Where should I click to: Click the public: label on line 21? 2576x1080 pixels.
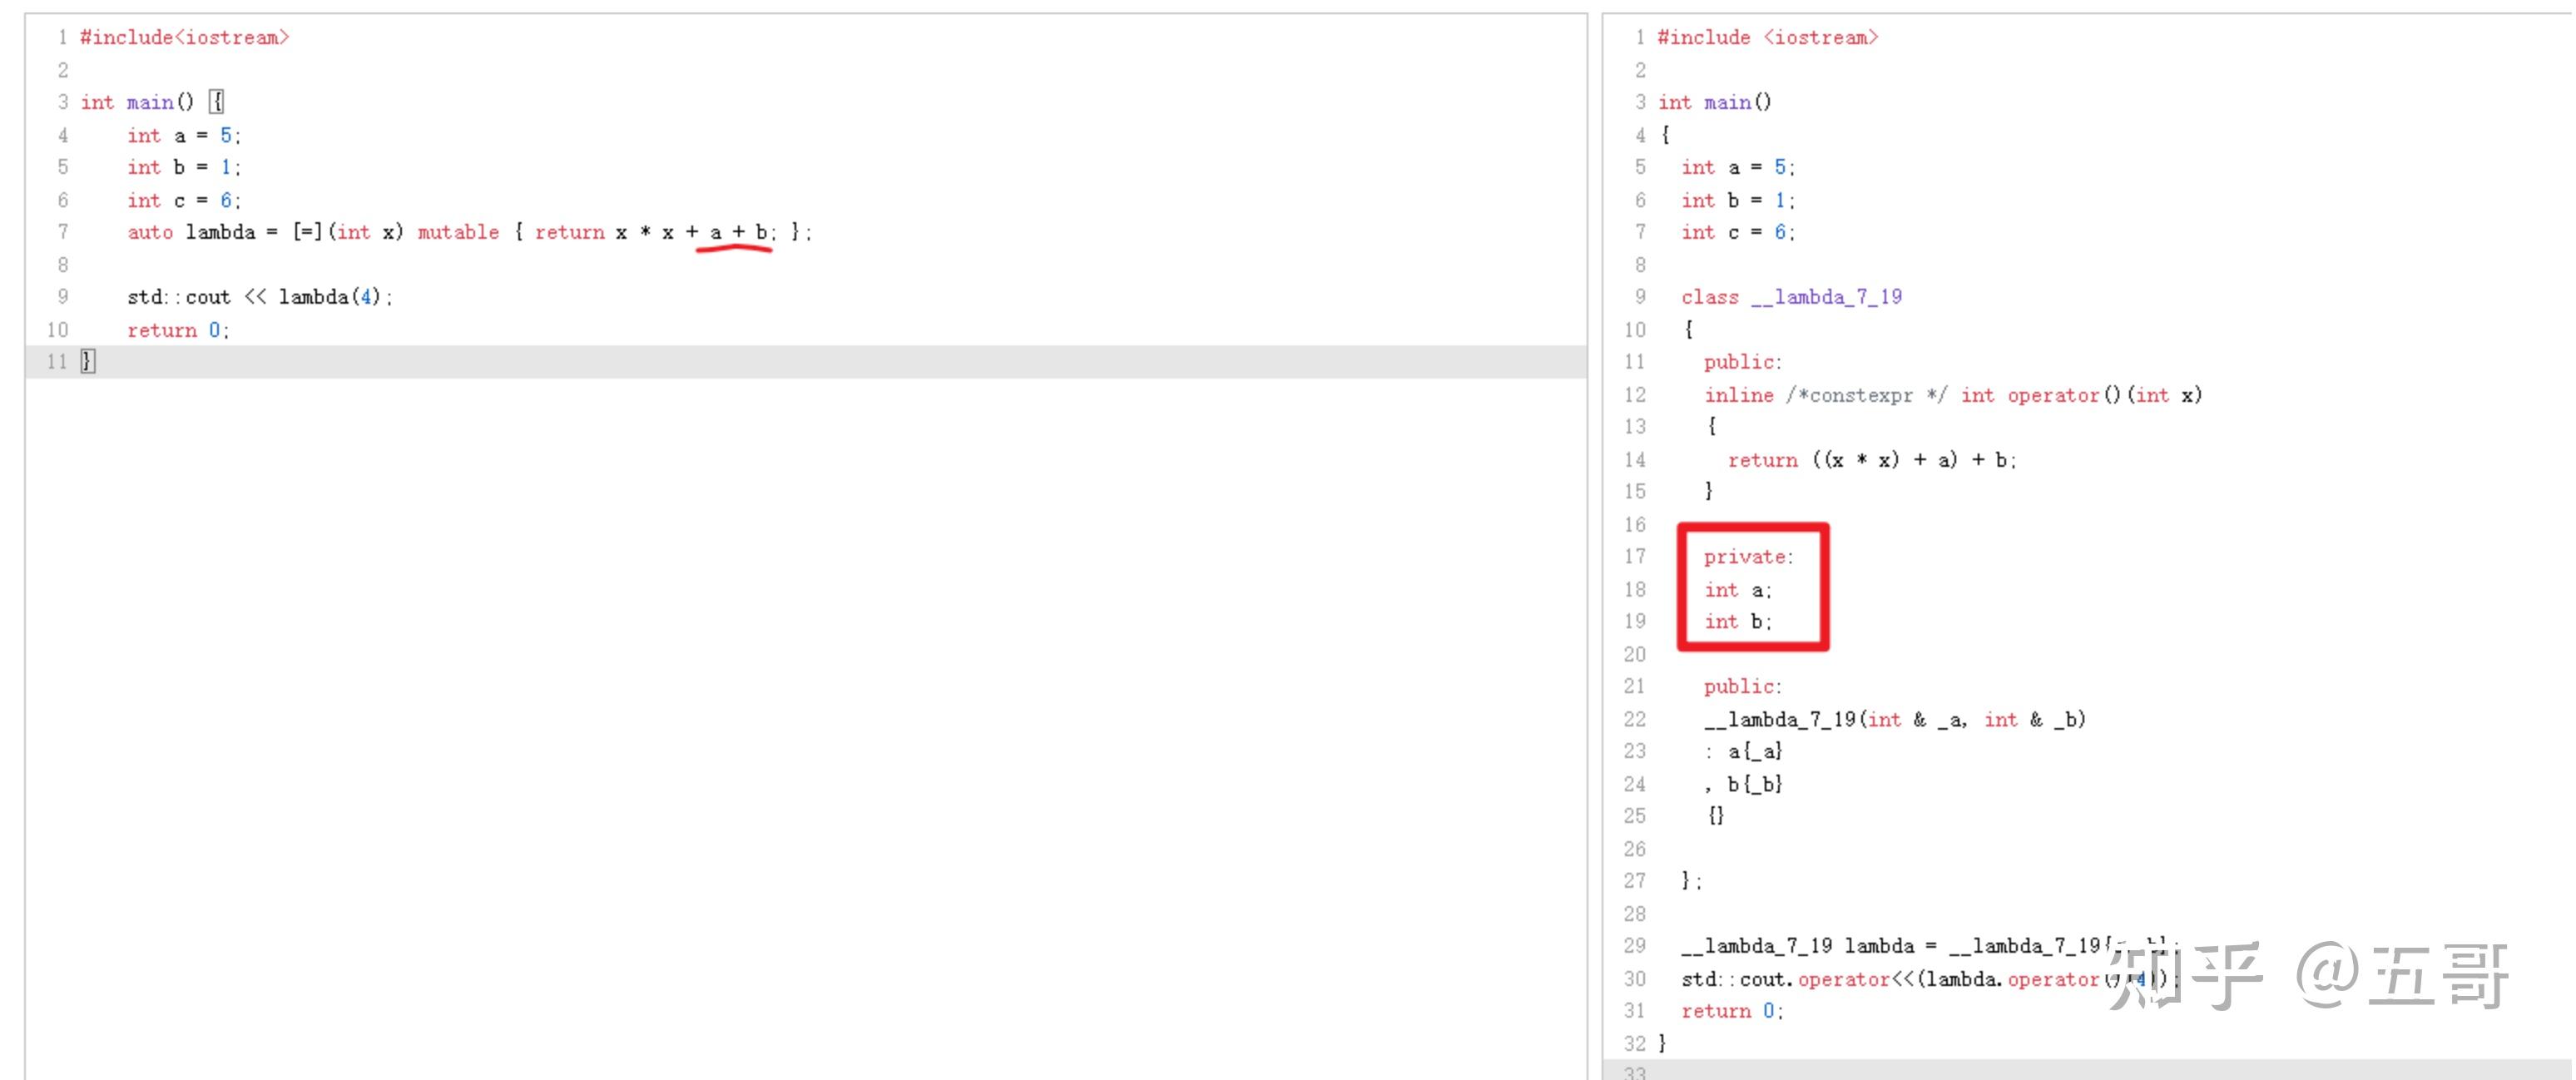(x=1742, y=686)
